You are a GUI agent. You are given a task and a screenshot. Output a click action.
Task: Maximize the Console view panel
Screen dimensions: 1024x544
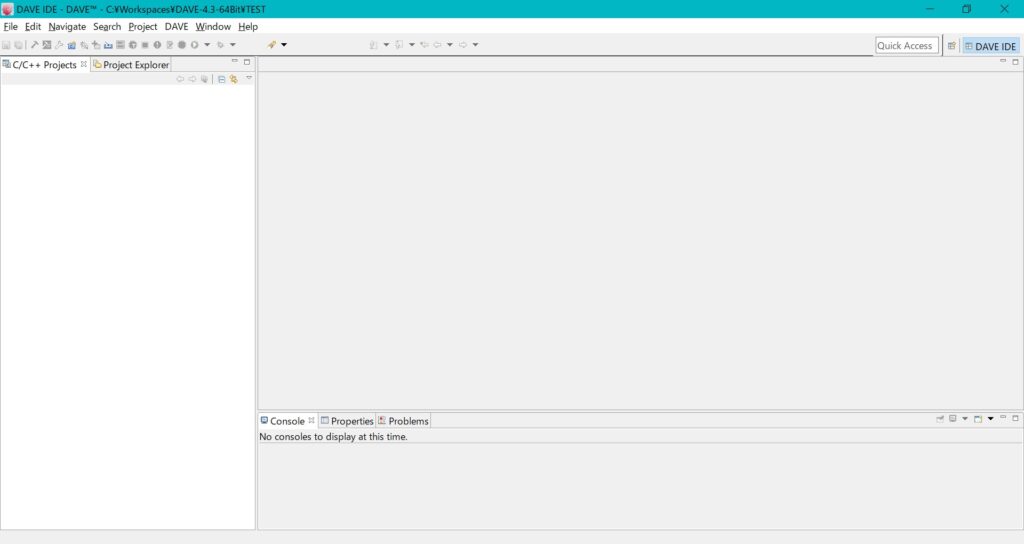pyautogui.click(x=1016, y=418)
